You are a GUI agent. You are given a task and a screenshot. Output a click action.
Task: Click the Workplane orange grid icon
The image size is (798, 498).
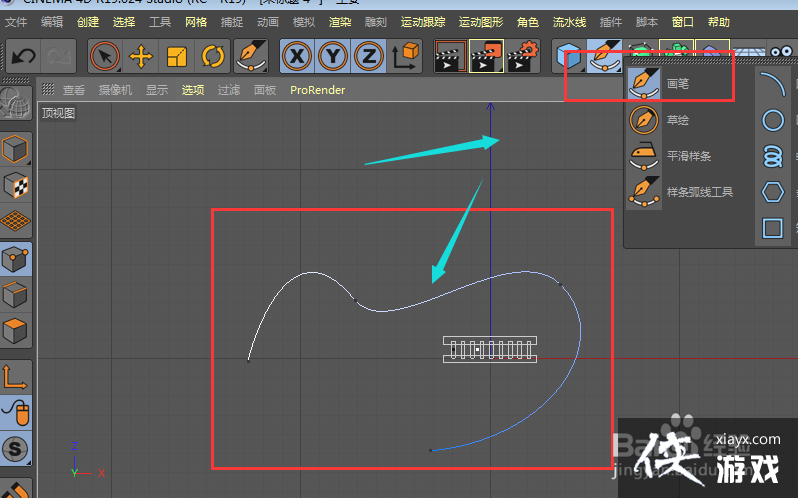pyautogui.click(x=15, y=220)
